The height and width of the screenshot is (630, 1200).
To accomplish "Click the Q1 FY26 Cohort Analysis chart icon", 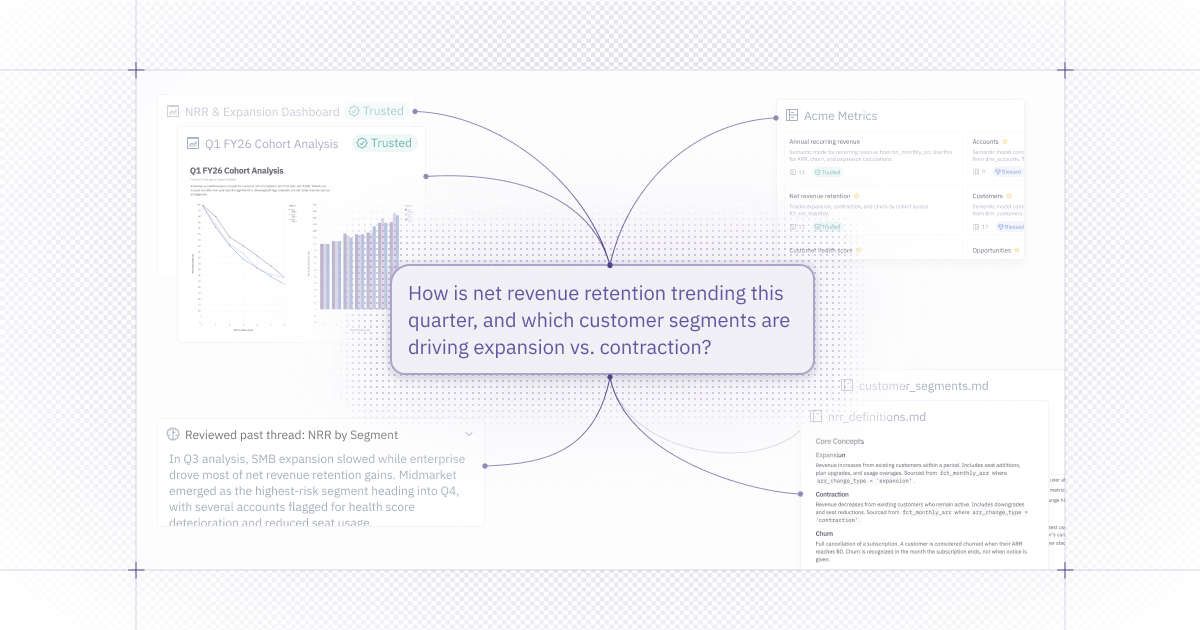I will click(193, 144).
